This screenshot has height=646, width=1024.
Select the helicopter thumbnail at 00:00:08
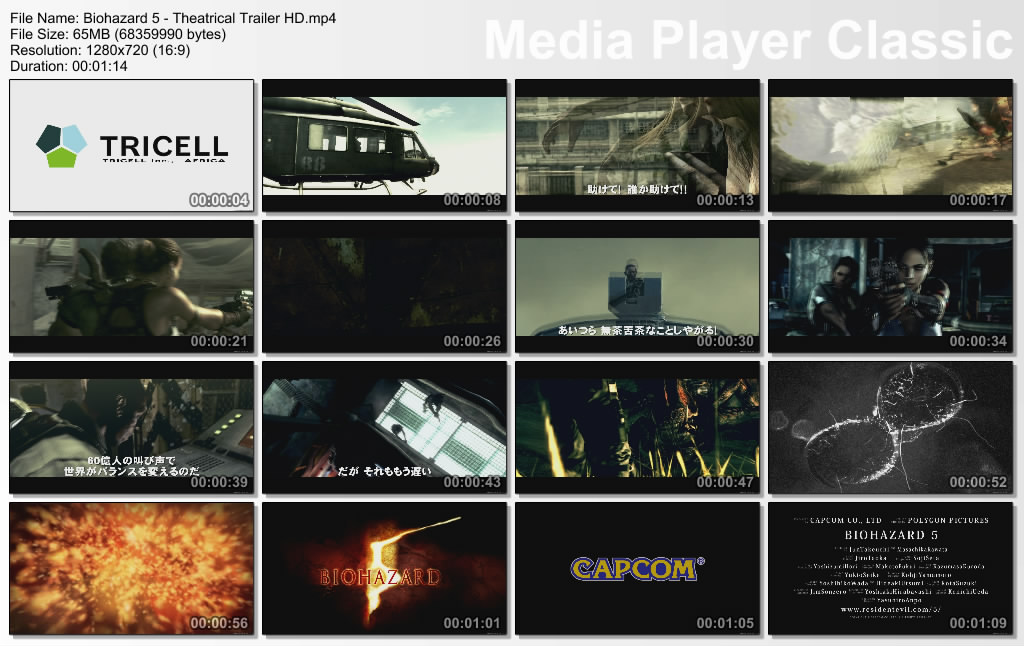pyautogui.click(x=384, y=145)
